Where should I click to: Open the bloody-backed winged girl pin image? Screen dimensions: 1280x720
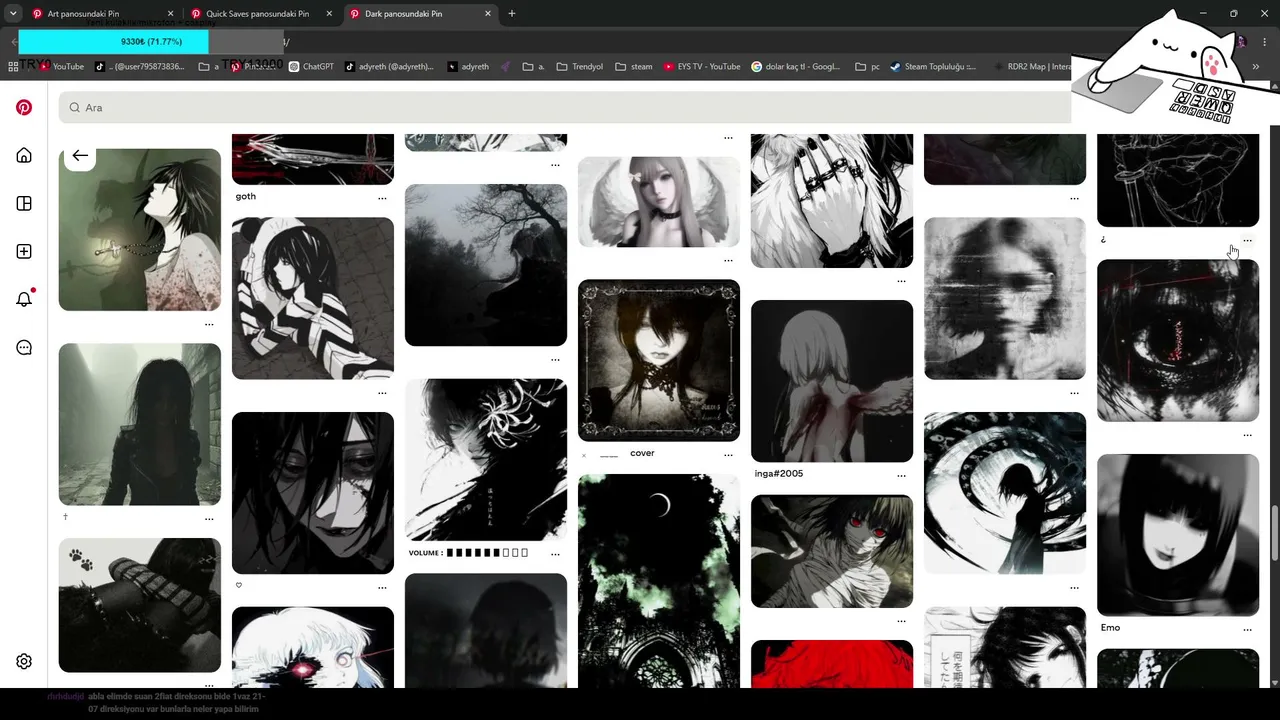832,381
